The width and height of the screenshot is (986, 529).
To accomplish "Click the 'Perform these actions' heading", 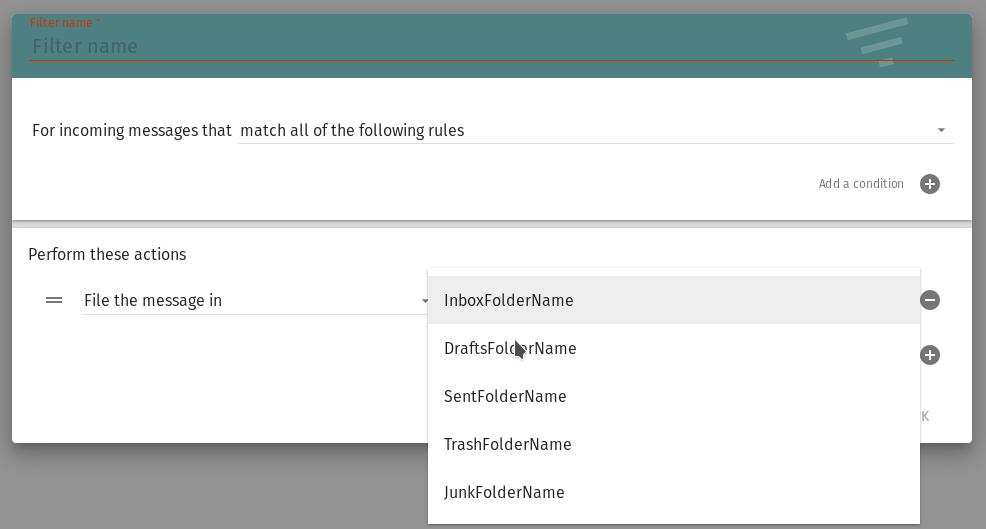I will tap(107, 254).
